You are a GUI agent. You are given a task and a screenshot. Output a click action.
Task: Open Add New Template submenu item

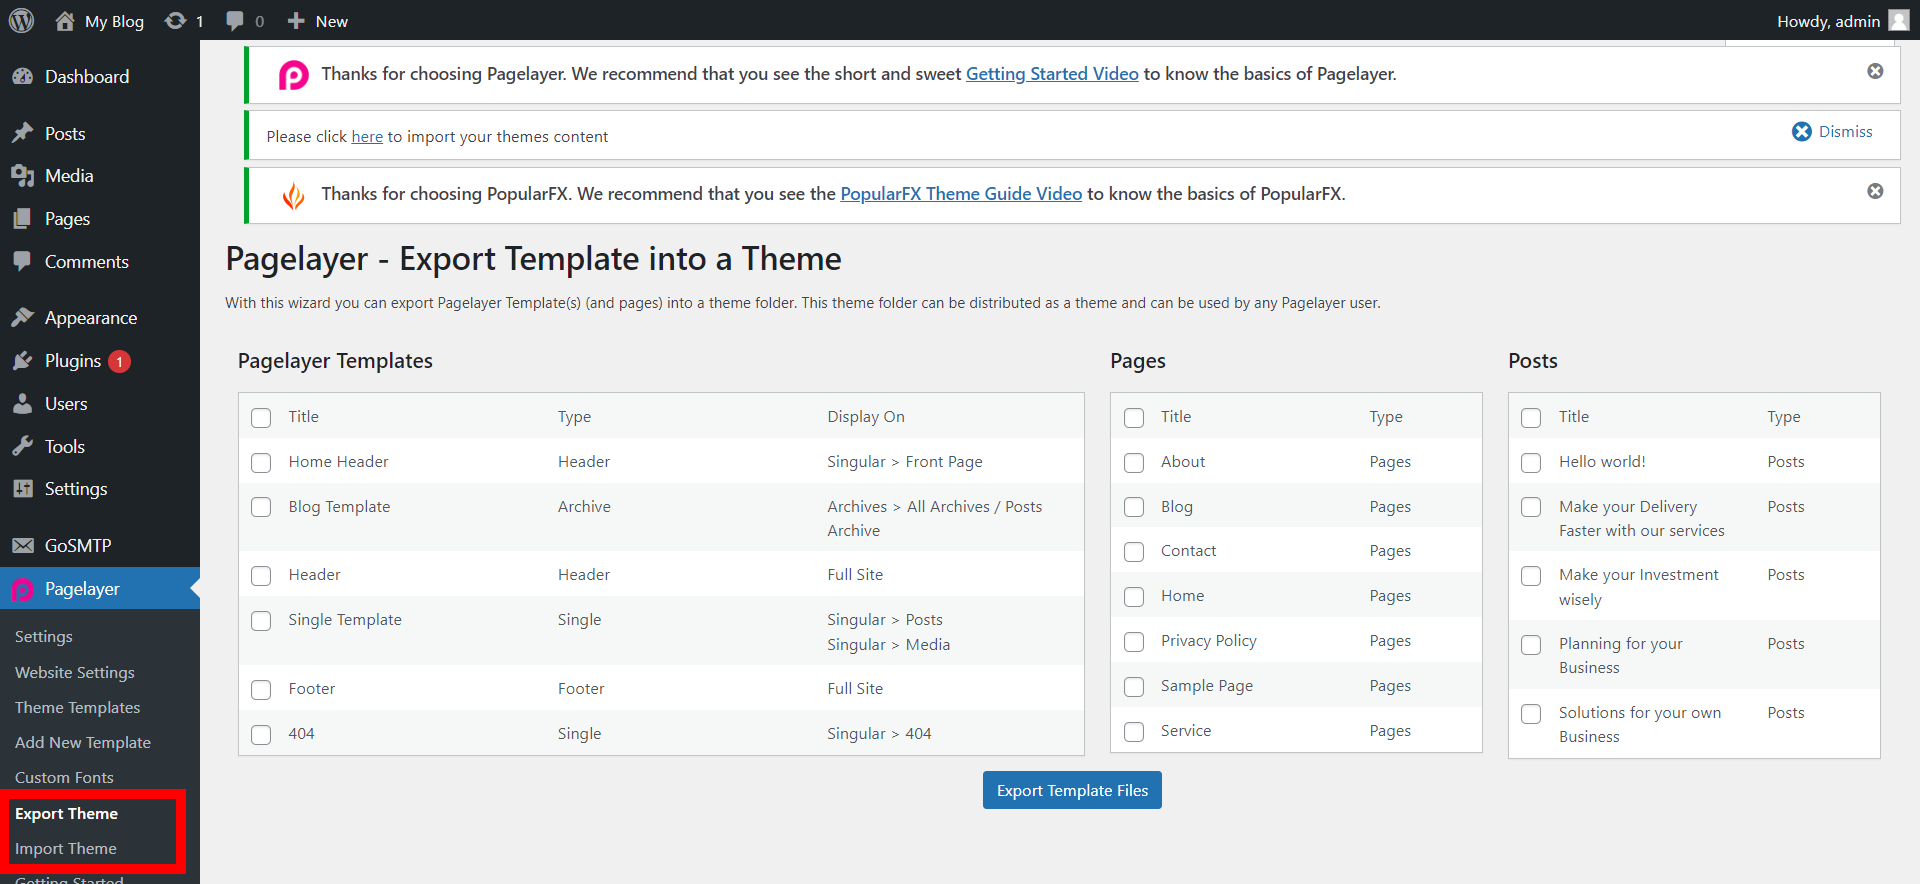83,743
